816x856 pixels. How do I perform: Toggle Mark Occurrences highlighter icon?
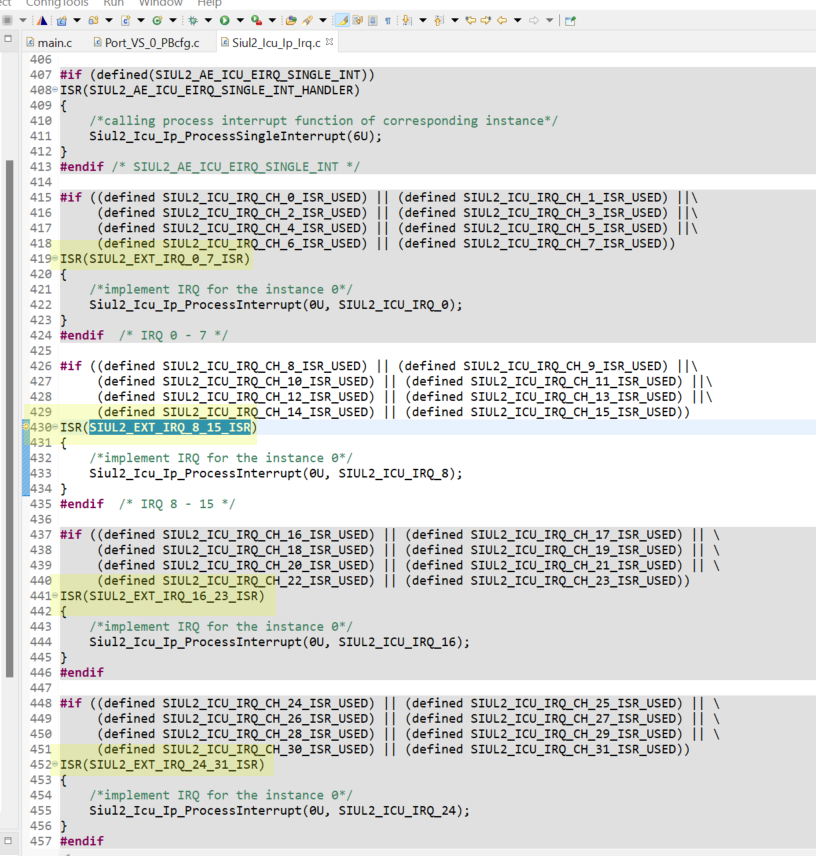[x=342, y=21]
